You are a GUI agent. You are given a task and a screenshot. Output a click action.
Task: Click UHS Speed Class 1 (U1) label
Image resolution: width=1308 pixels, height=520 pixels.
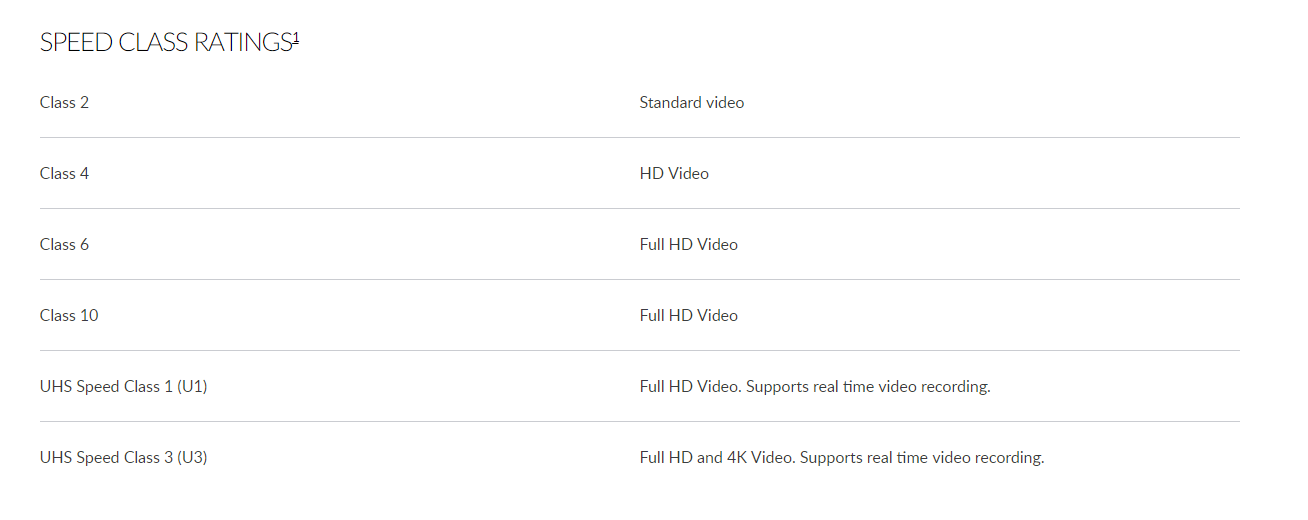coord(124,386)
